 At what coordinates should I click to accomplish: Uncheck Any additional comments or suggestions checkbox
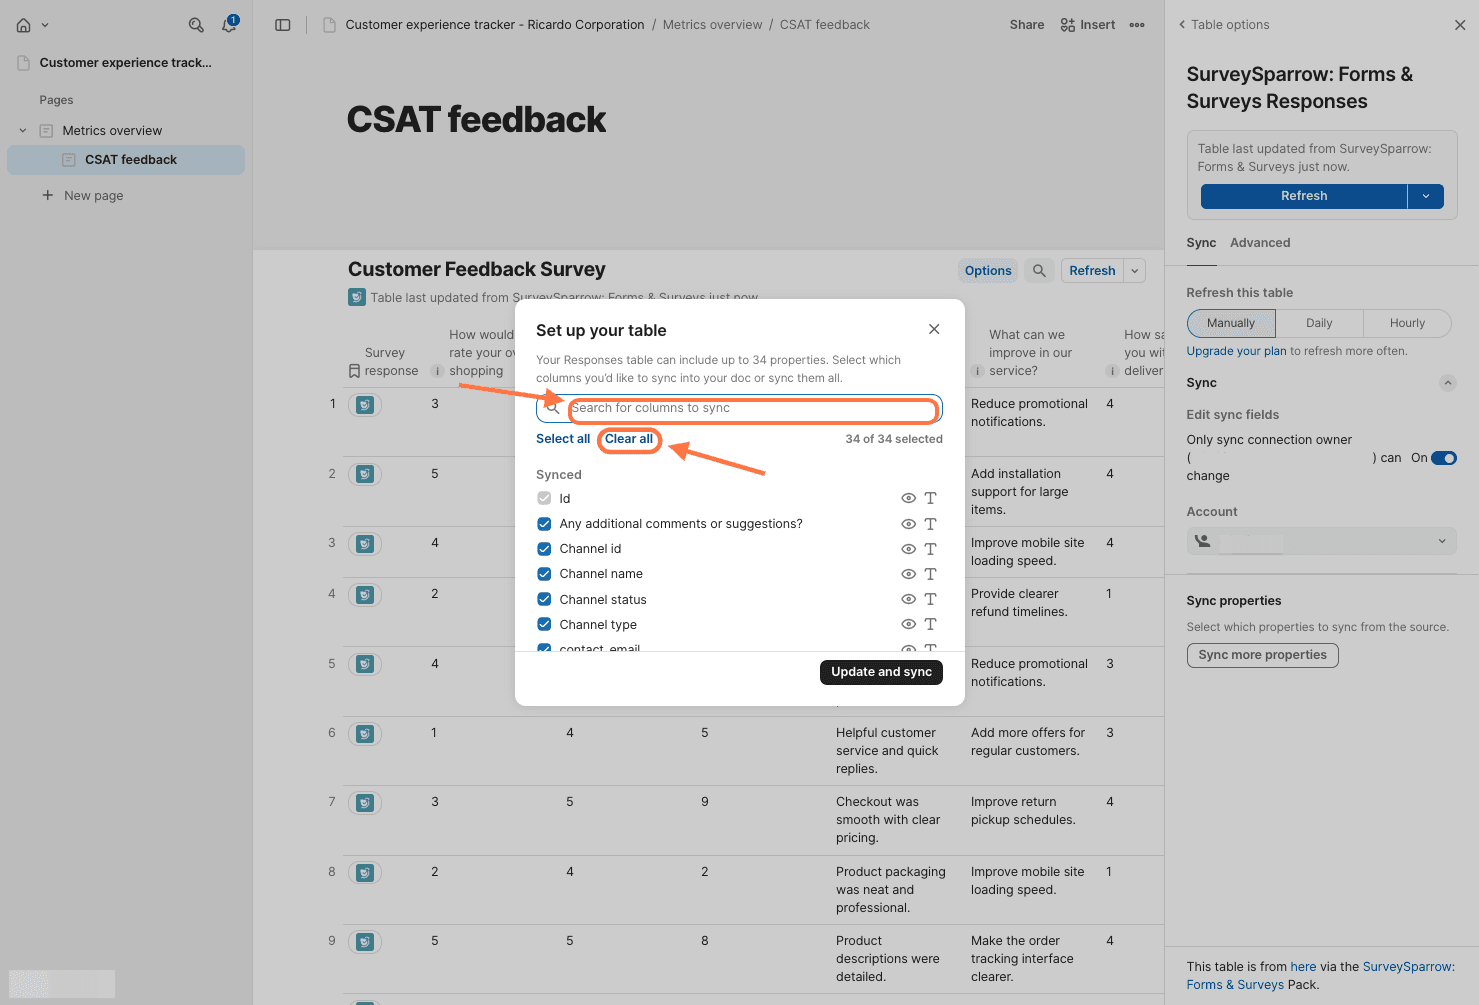(544, 524)
